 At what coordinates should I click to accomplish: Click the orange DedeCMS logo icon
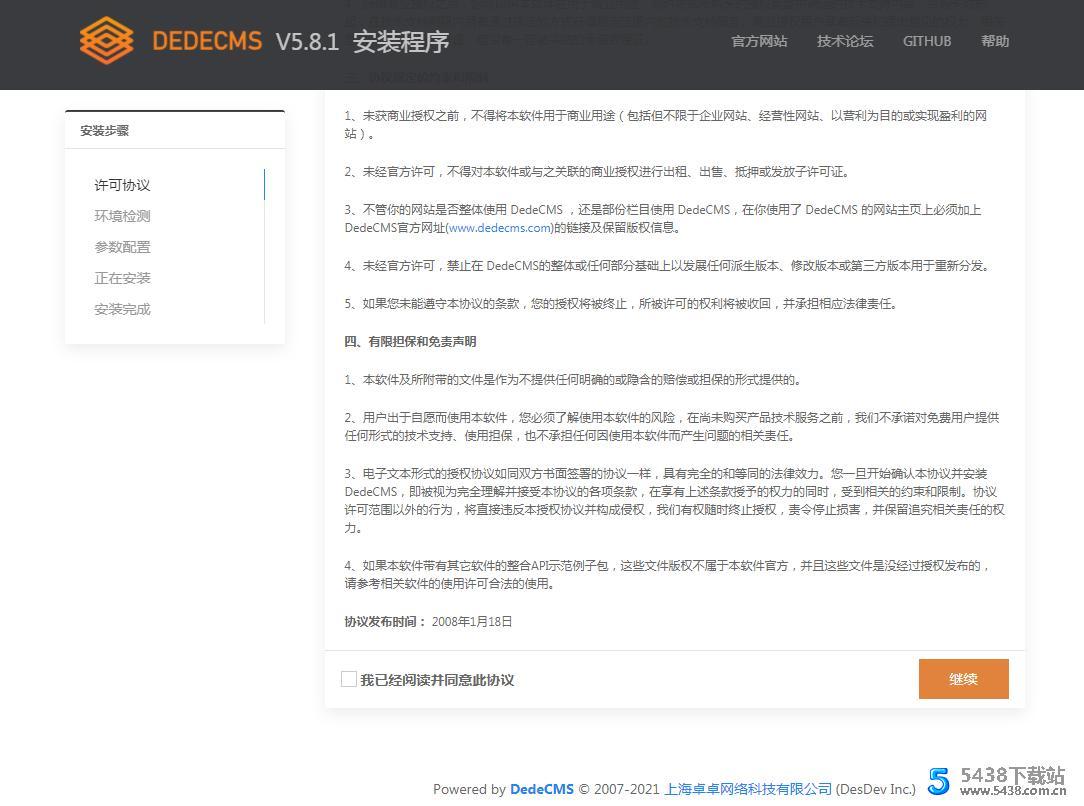point(106,41)
